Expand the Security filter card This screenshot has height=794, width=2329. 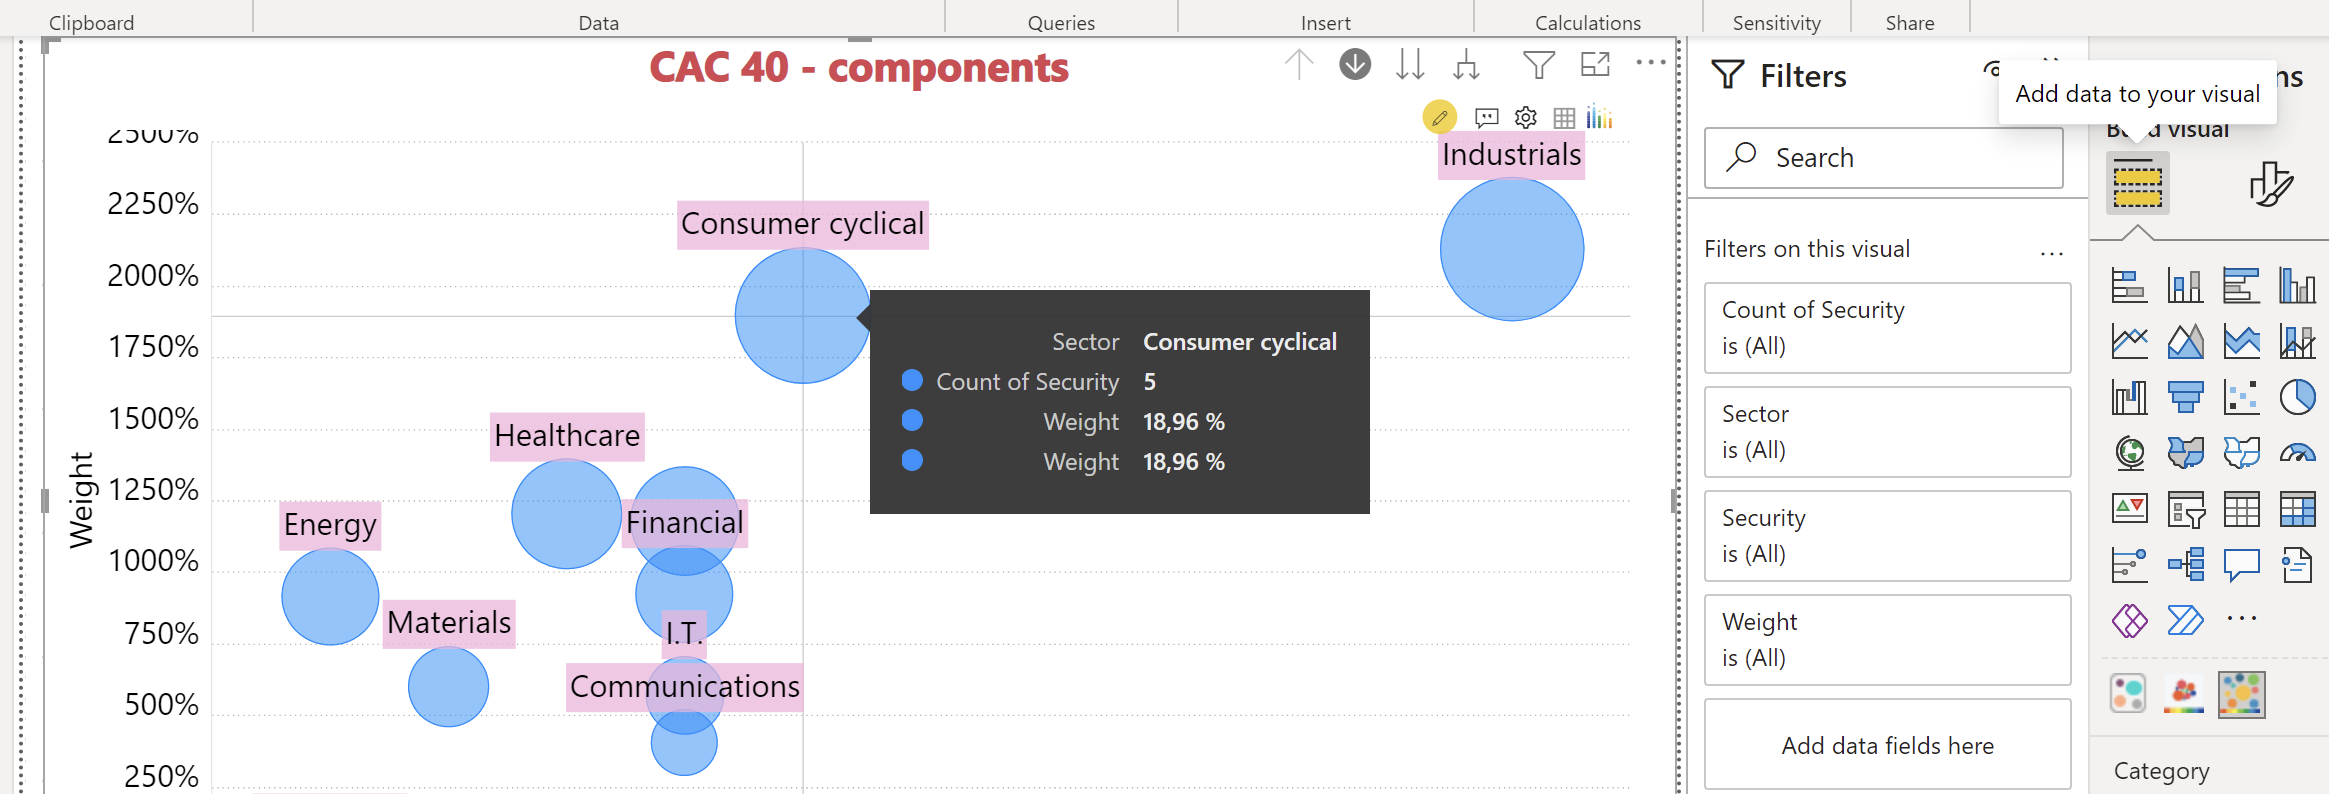[x=1887, y=536]
